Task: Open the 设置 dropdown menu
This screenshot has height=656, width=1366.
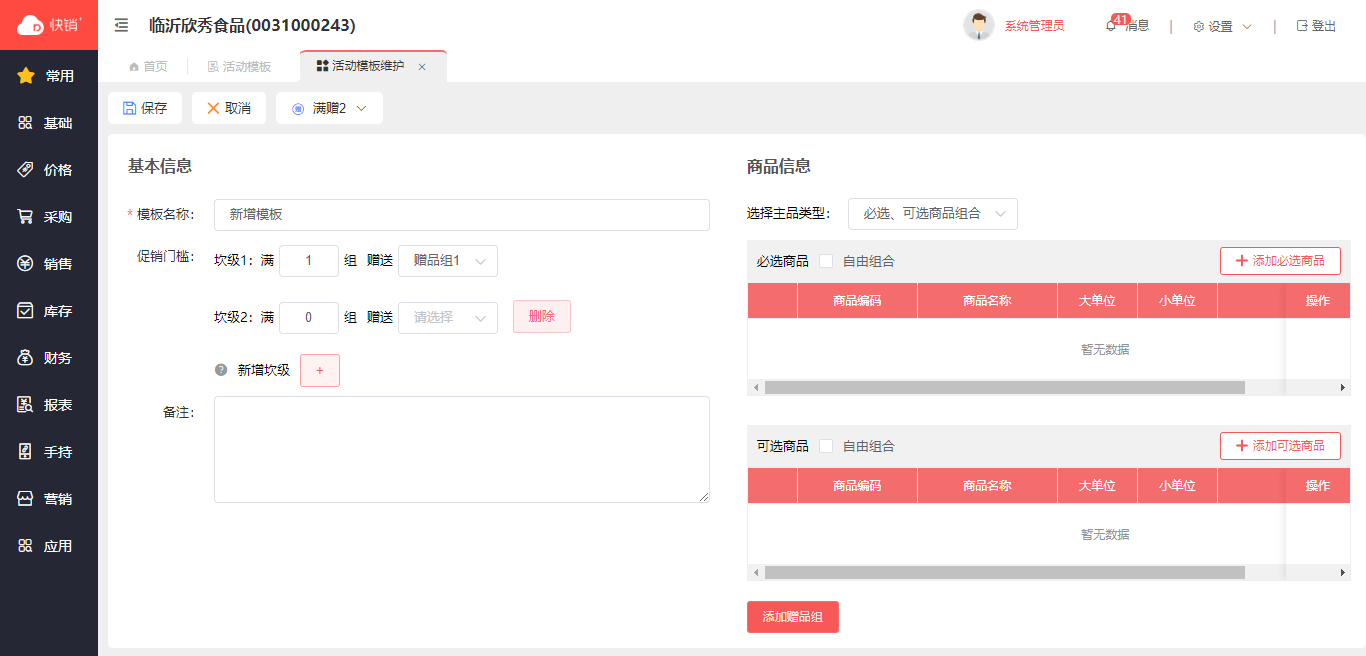Action: (1222, 27)
